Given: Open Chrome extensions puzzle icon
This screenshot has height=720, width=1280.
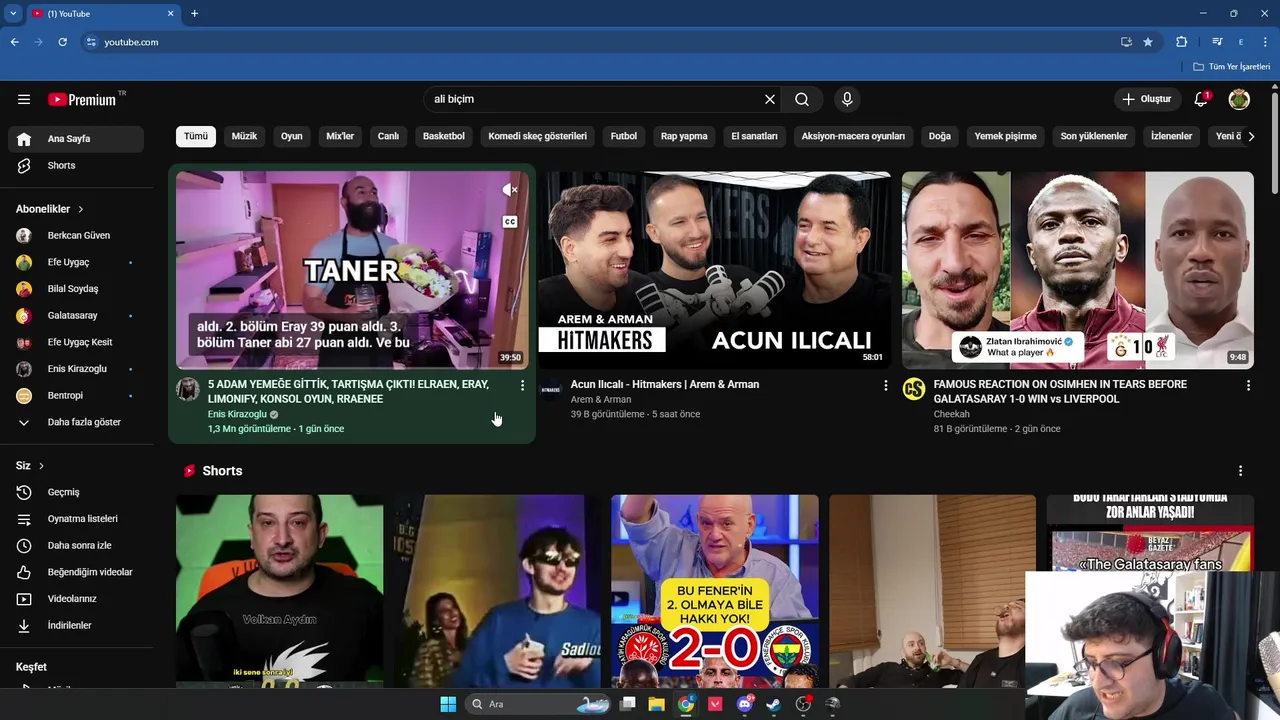Looking at the screenshot, I should tap(1181, 42).
